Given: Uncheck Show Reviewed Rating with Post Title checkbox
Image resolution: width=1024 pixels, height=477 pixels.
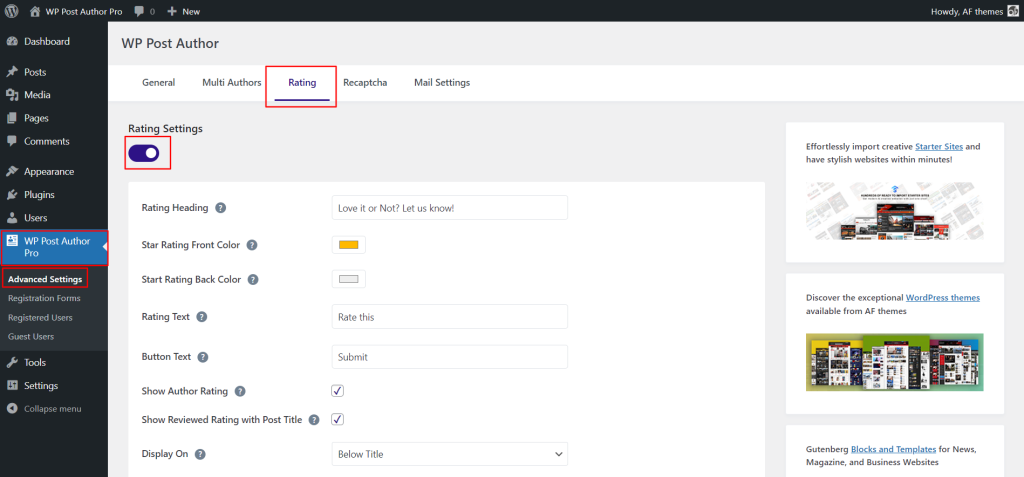Looking at the screenshot, I should [338, 419].
